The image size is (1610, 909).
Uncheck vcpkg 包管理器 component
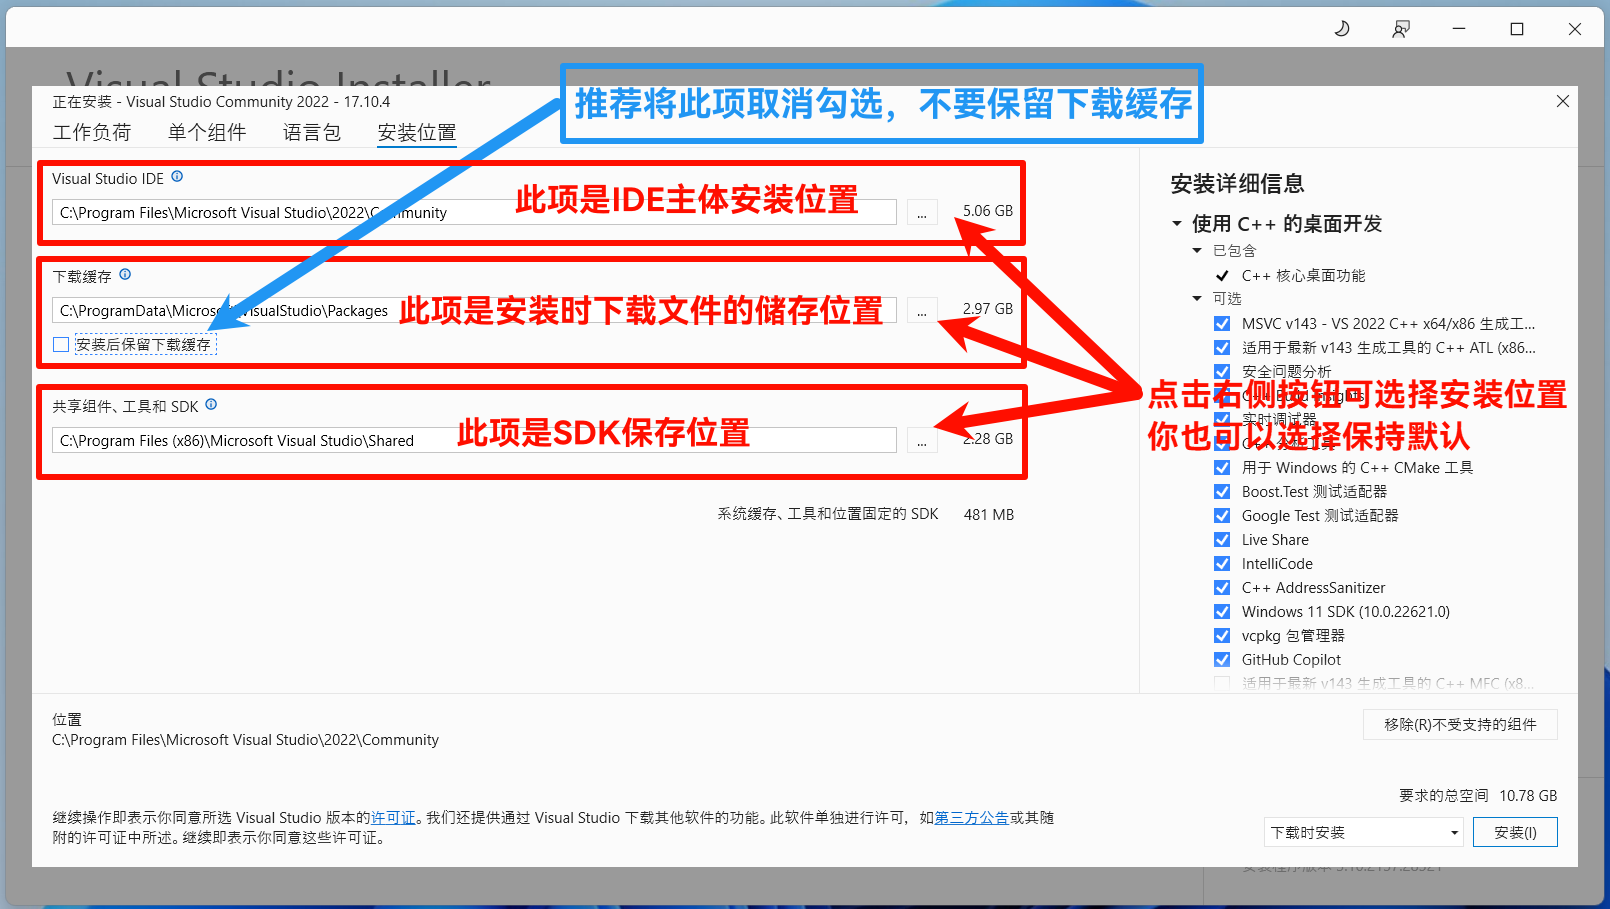1222,636
